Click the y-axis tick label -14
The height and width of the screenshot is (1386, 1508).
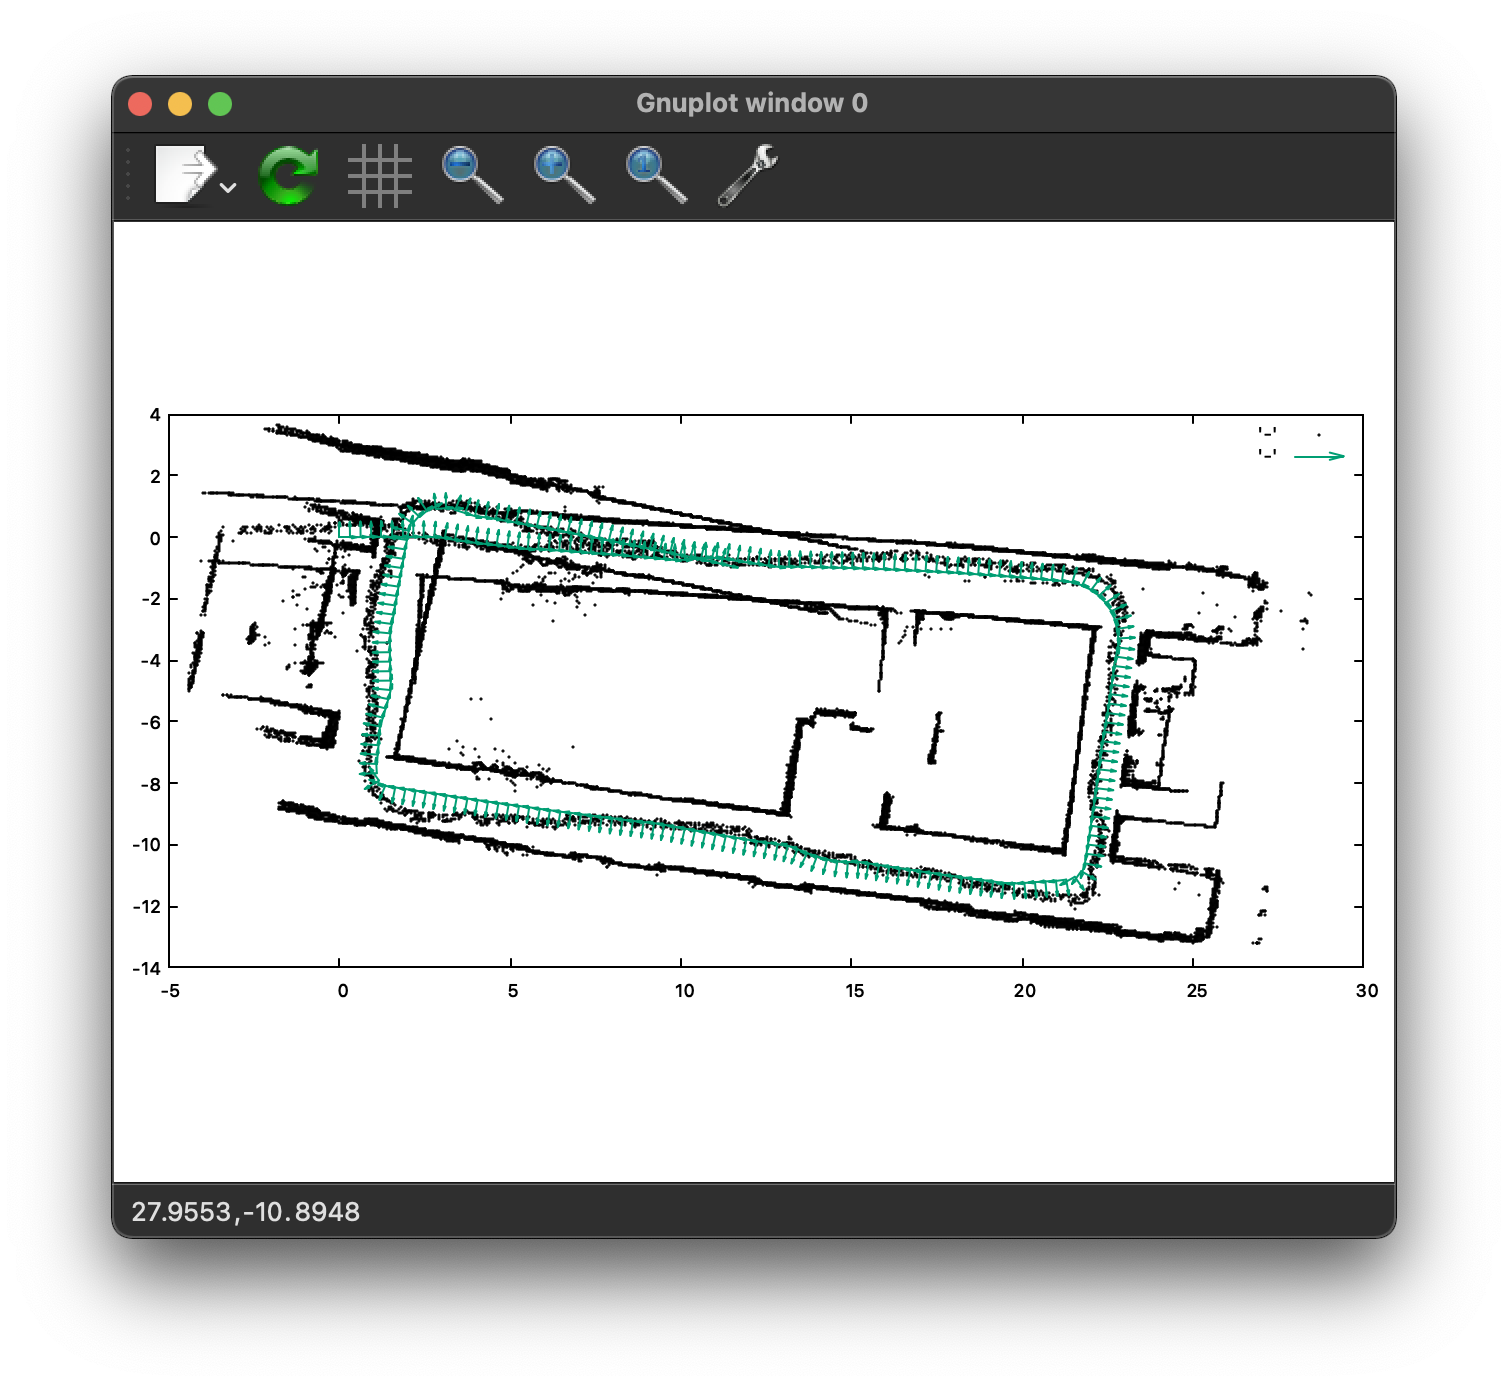tap(146, 968)
